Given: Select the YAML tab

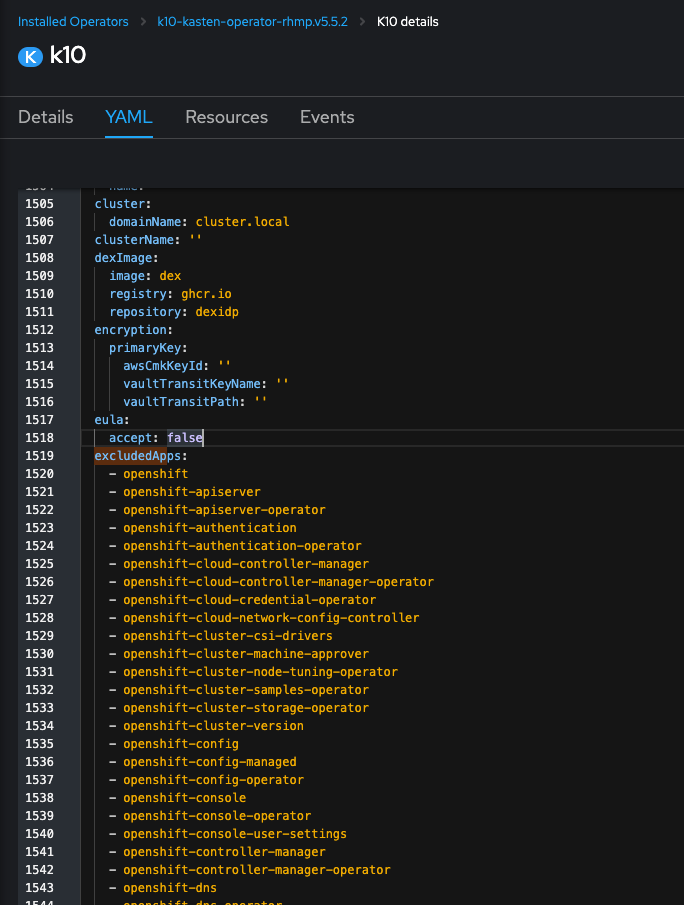Looking at the screenshot, I should [129, 117].
